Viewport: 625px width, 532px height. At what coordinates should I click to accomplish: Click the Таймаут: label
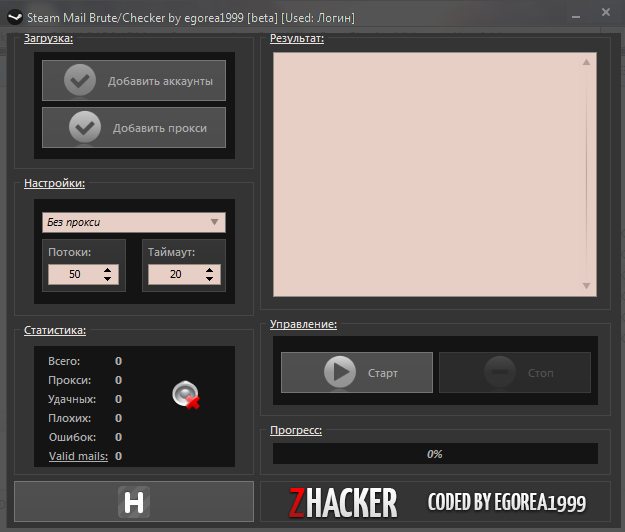171,252
